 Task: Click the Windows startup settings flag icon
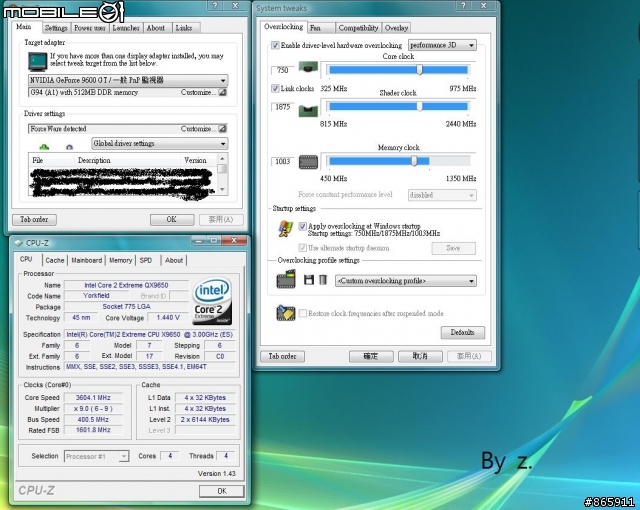tap(285, 229)
